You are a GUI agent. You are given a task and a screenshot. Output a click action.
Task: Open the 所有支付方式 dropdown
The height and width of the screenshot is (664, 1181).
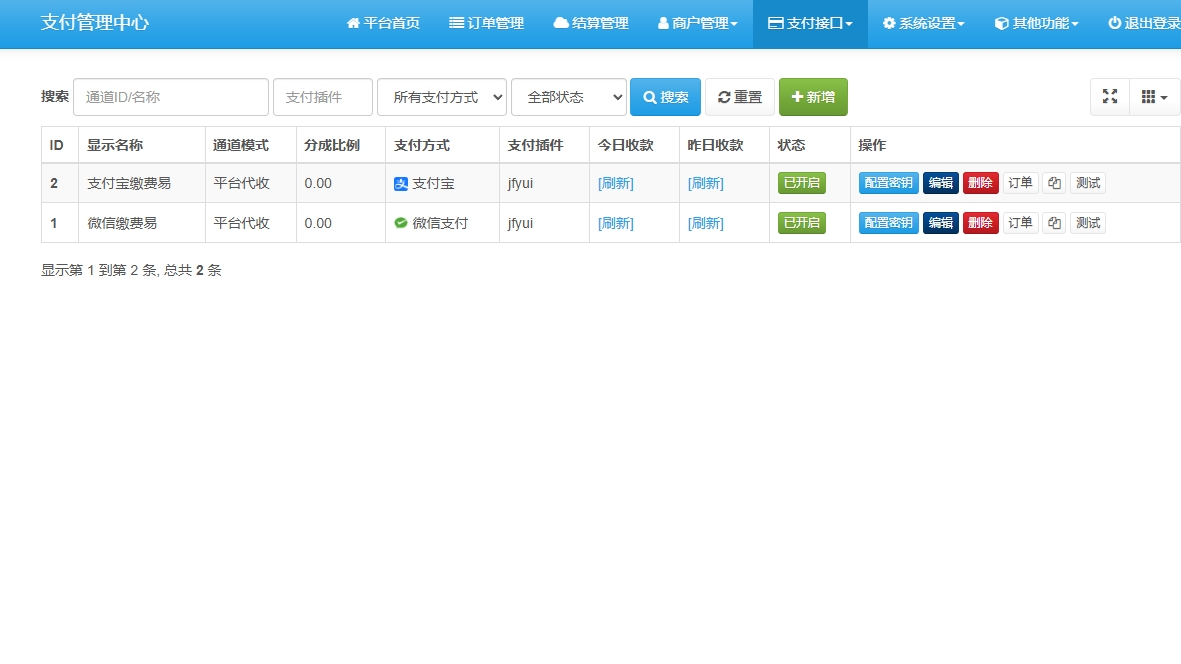441,97
